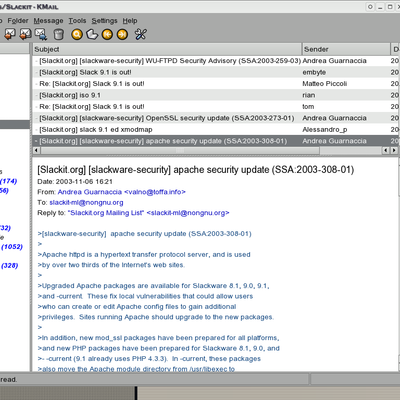
Task: Select the "slack 9.1 ed xmodmap" message
Action: (x=216, y=130)
